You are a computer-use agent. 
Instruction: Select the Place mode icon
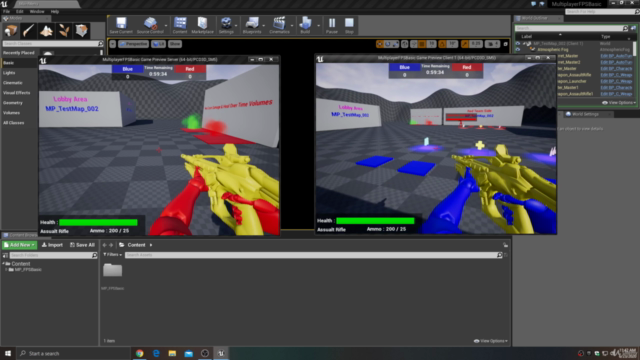pyautogui.click(x=11, y=31)
